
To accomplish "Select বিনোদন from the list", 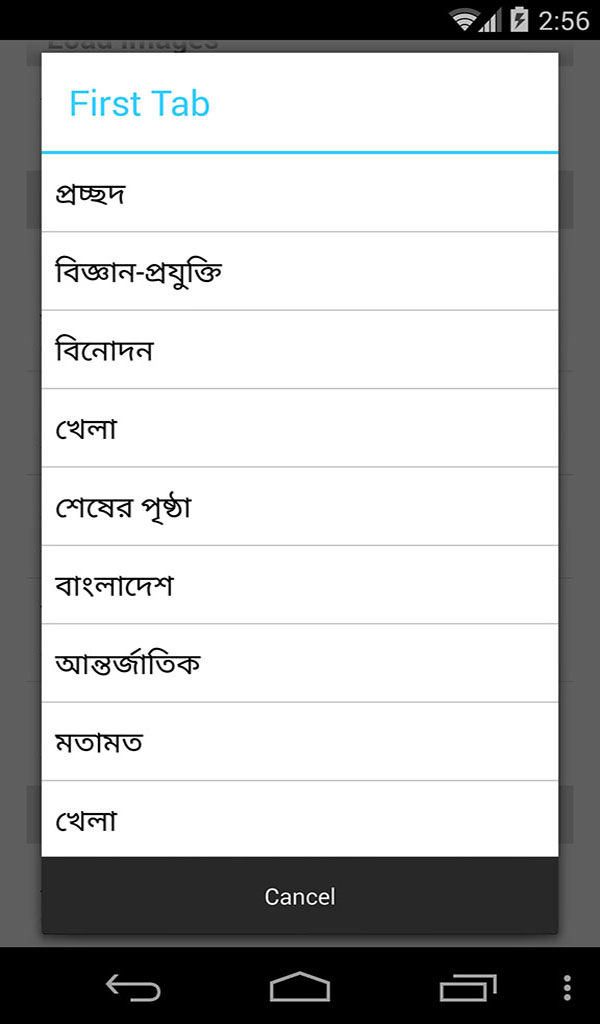I will click(299, 348).
